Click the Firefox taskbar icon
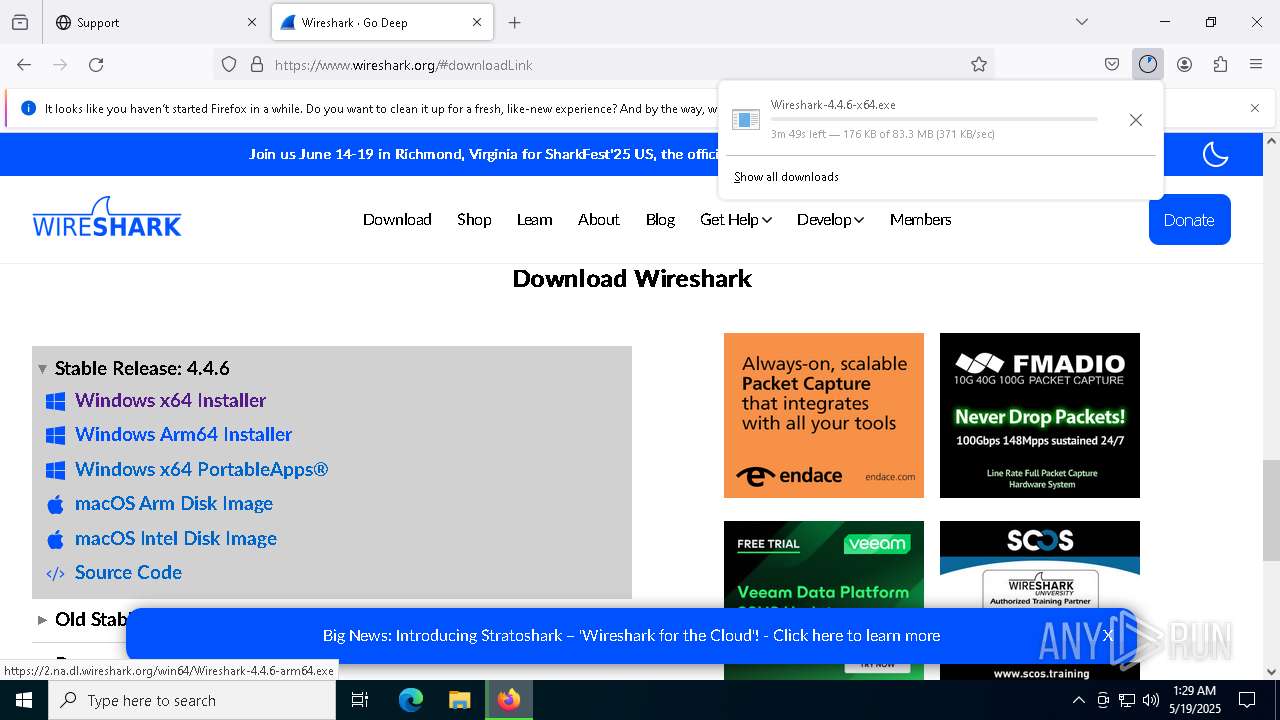 point(509,700)
